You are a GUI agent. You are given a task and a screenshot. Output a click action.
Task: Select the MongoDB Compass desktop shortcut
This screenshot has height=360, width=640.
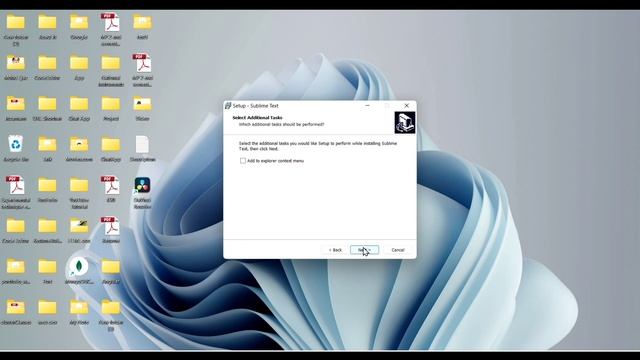79,271
